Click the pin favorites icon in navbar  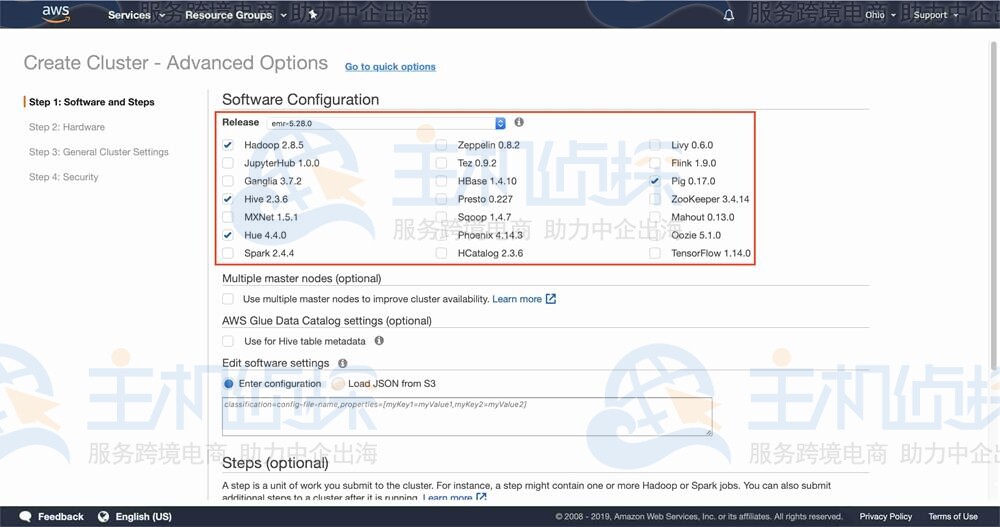[312, 15]
